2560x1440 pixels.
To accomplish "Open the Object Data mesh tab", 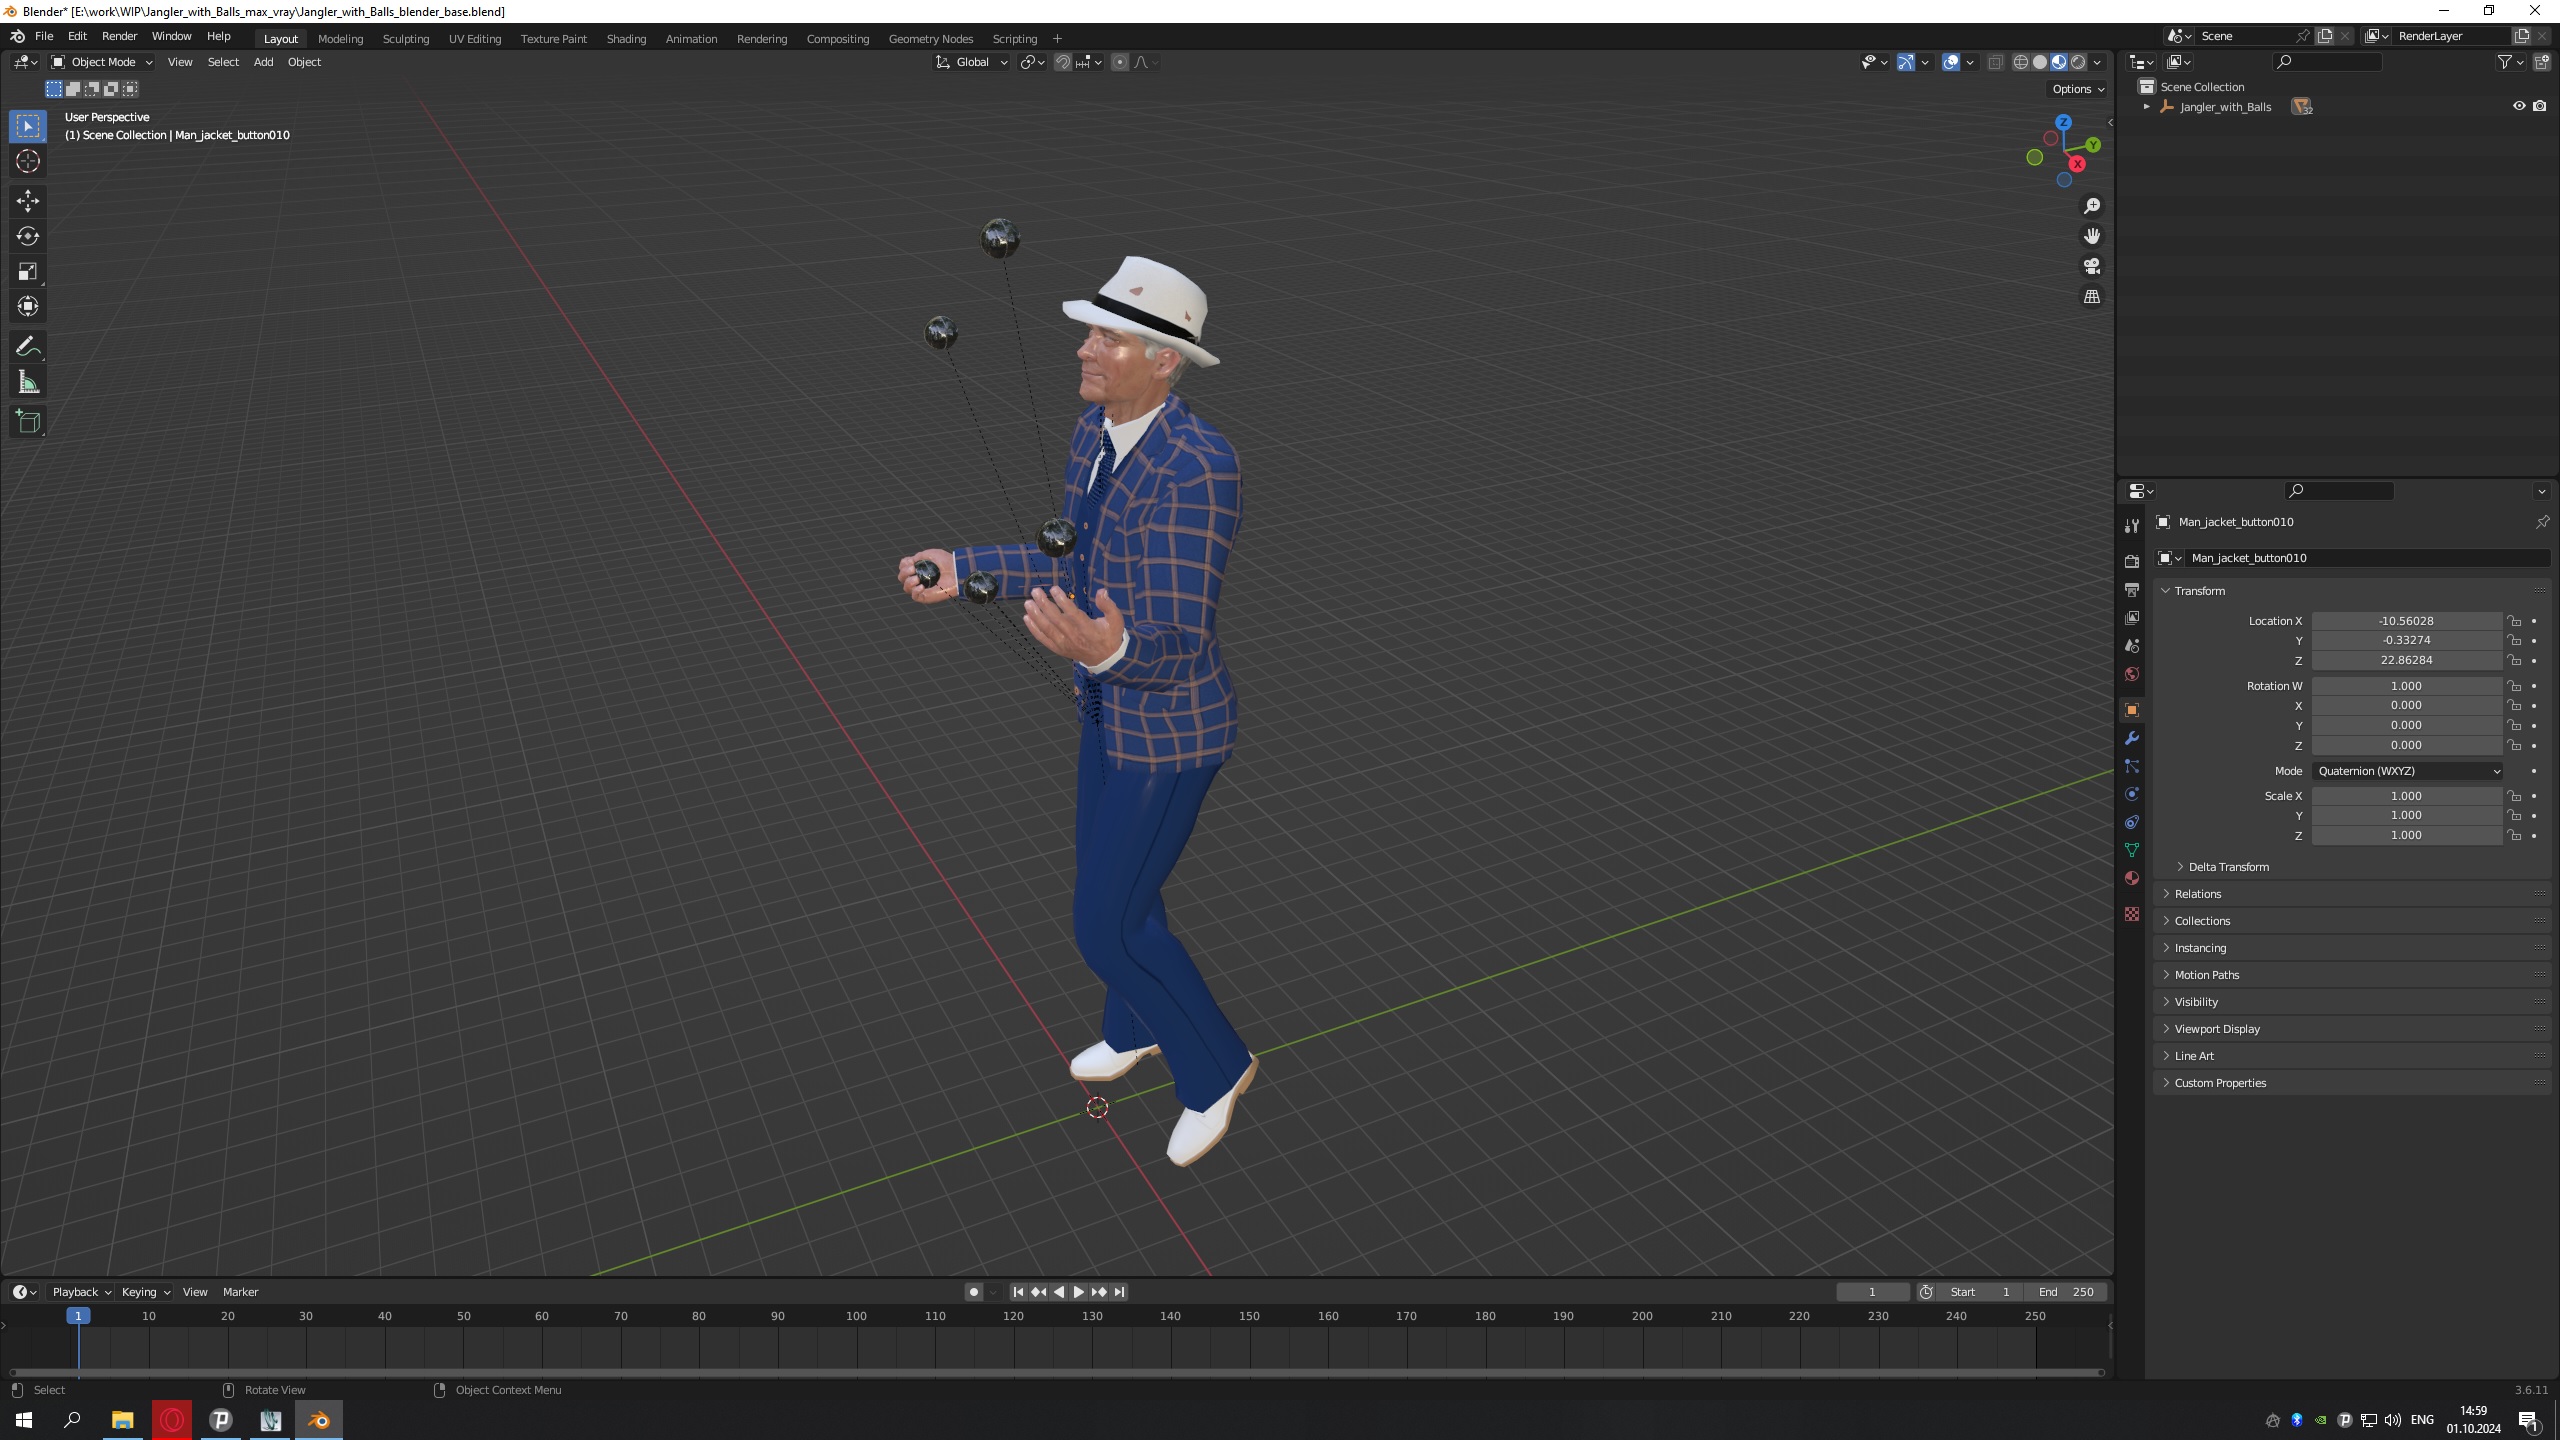I will click(x=2132, y=850).
